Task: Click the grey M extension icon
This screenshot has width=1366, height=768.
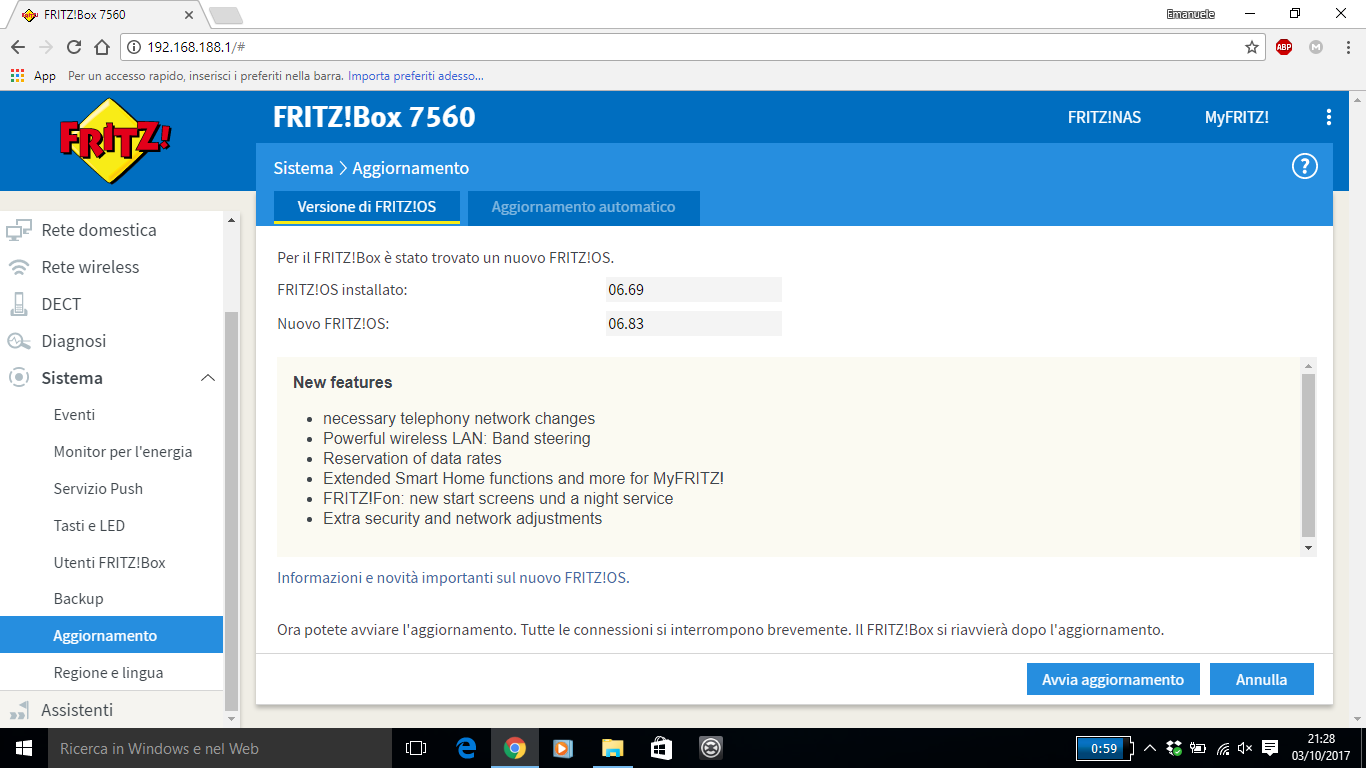Action: coord(1316,47)
